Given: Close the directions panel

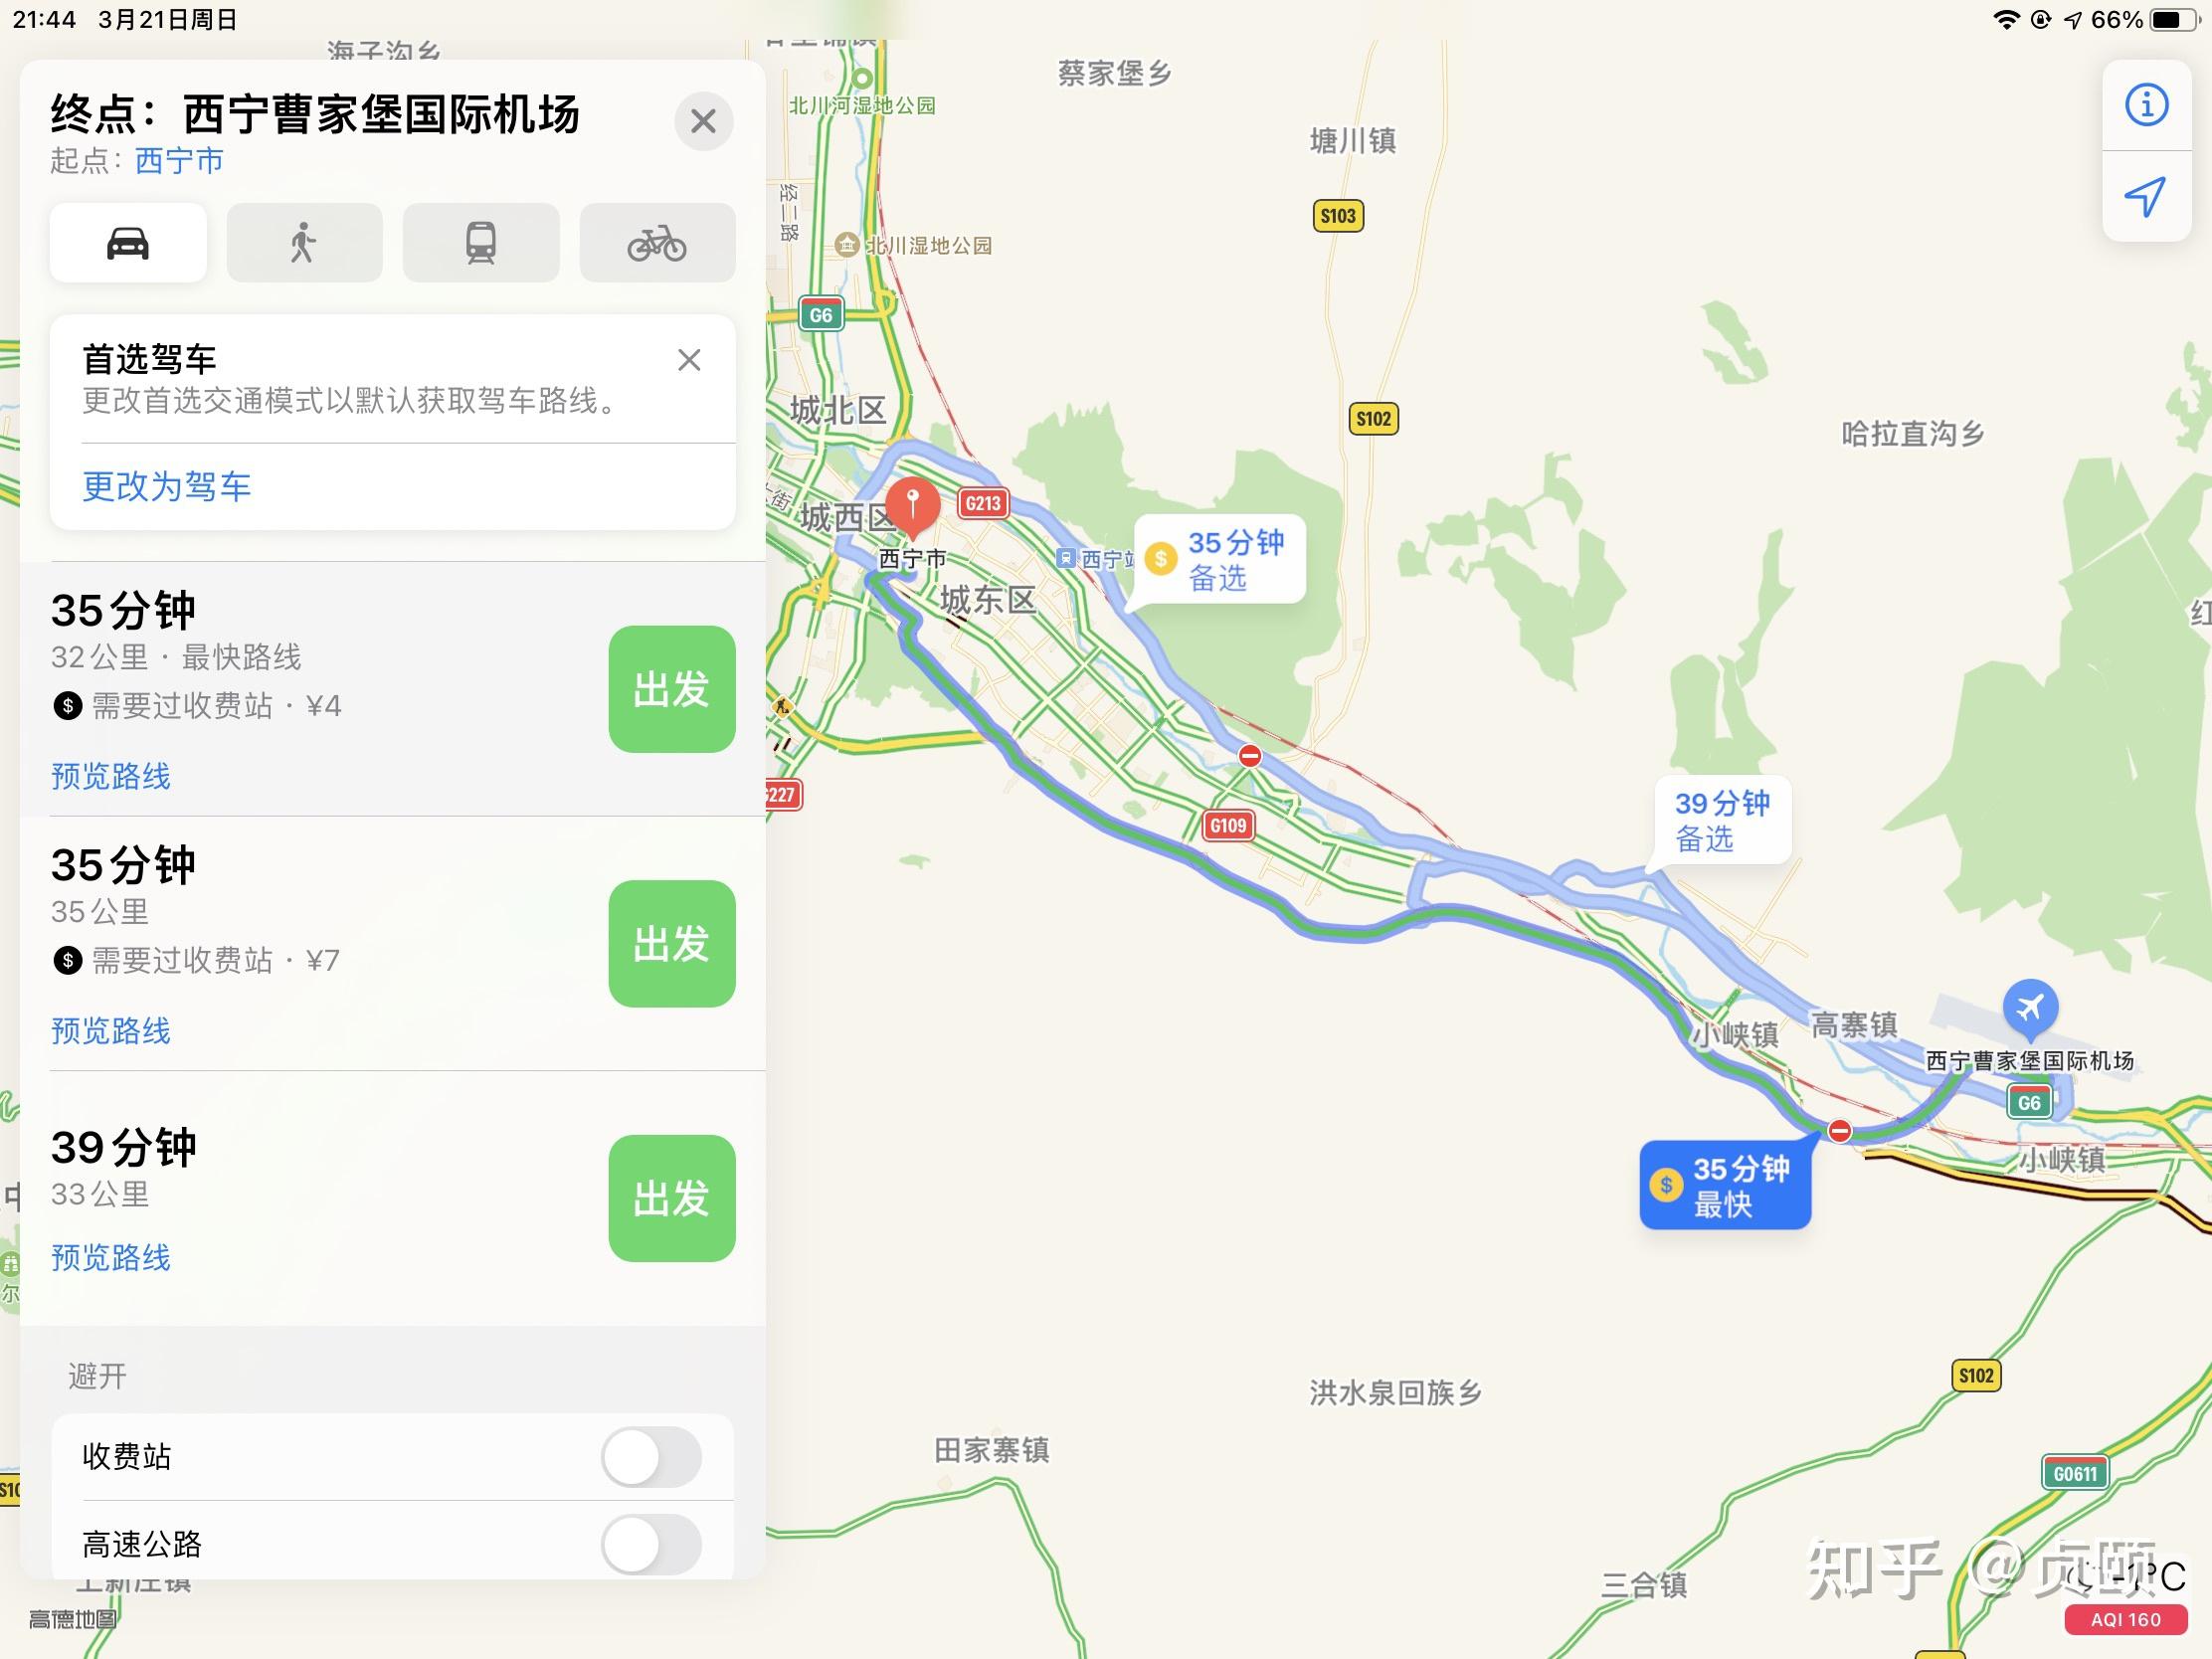Looking at the screenshot, I should (704, 121).
